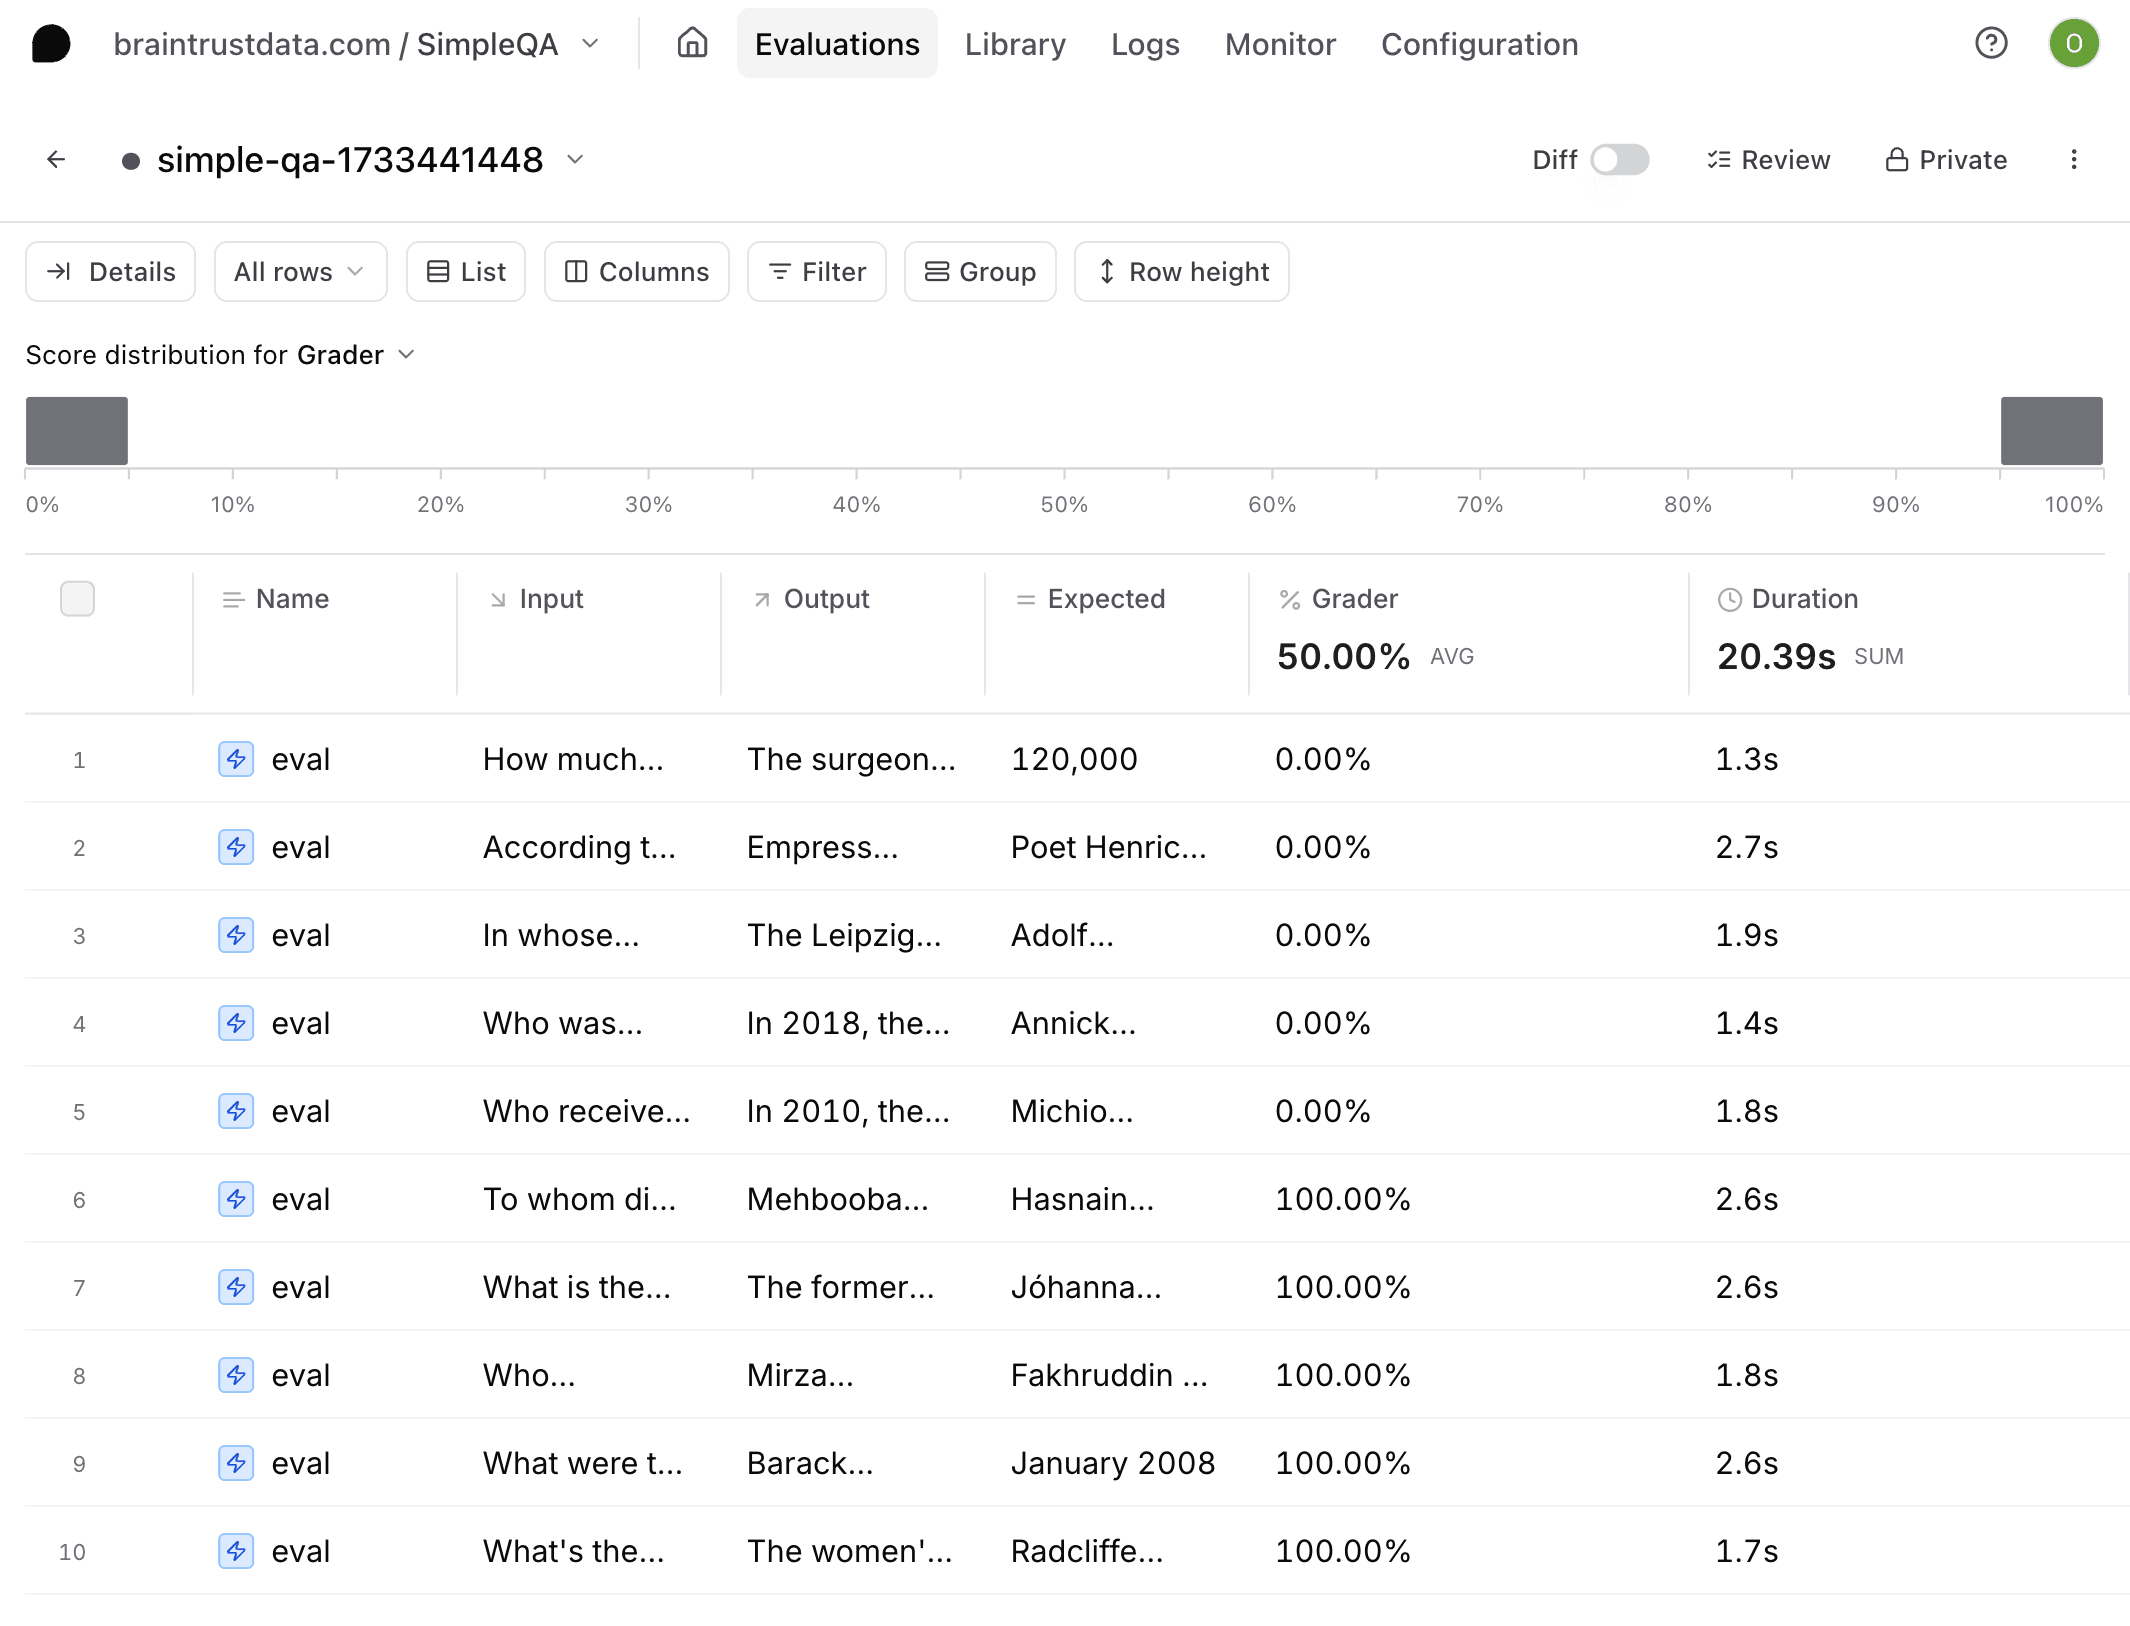Screen dimensions: 2130x1626
Task: Open the Configuration tab
Action: (x=1479, y=44)
